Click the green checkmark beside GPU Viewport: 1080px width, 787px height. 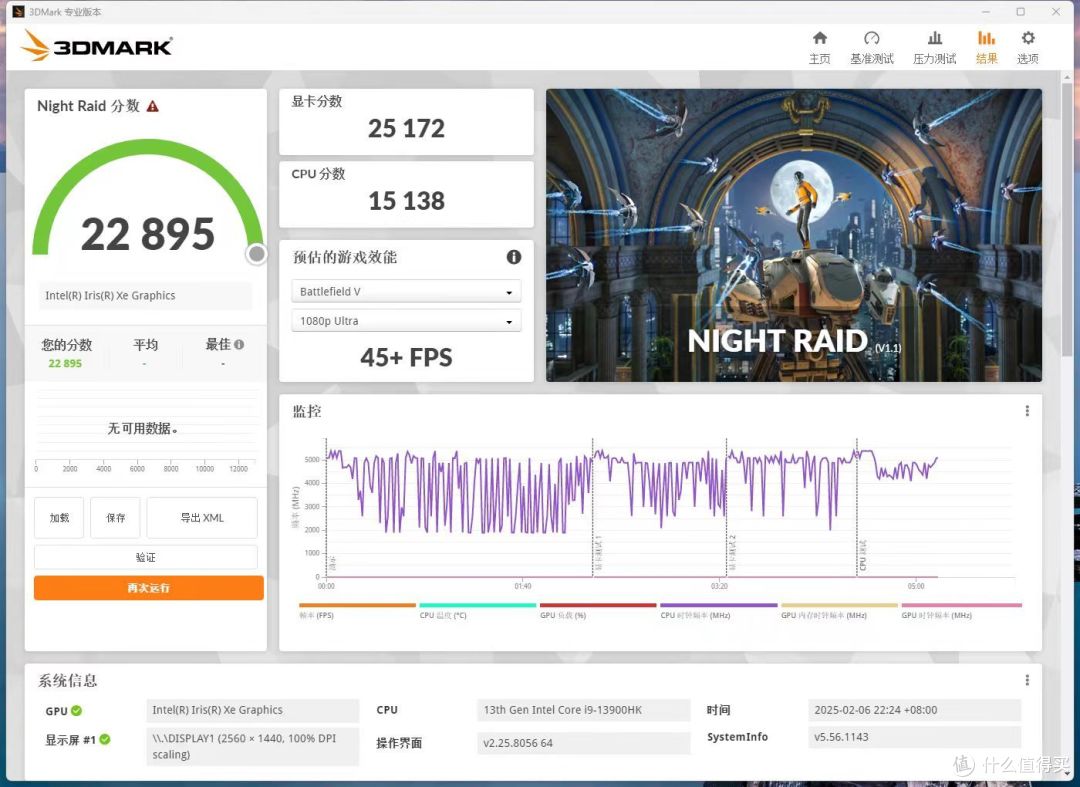76,711
